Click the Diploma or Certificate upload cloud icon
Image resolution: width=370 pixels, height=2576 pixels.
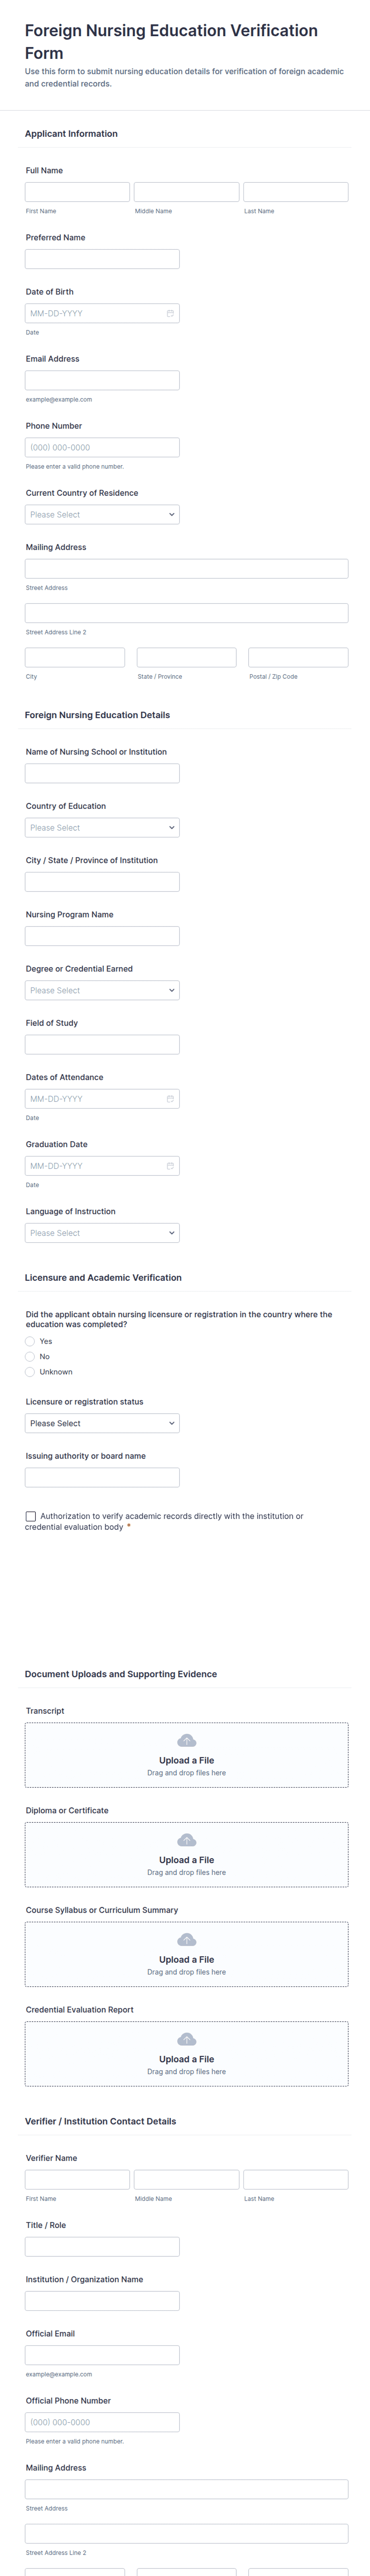(x=186, y=1840)
